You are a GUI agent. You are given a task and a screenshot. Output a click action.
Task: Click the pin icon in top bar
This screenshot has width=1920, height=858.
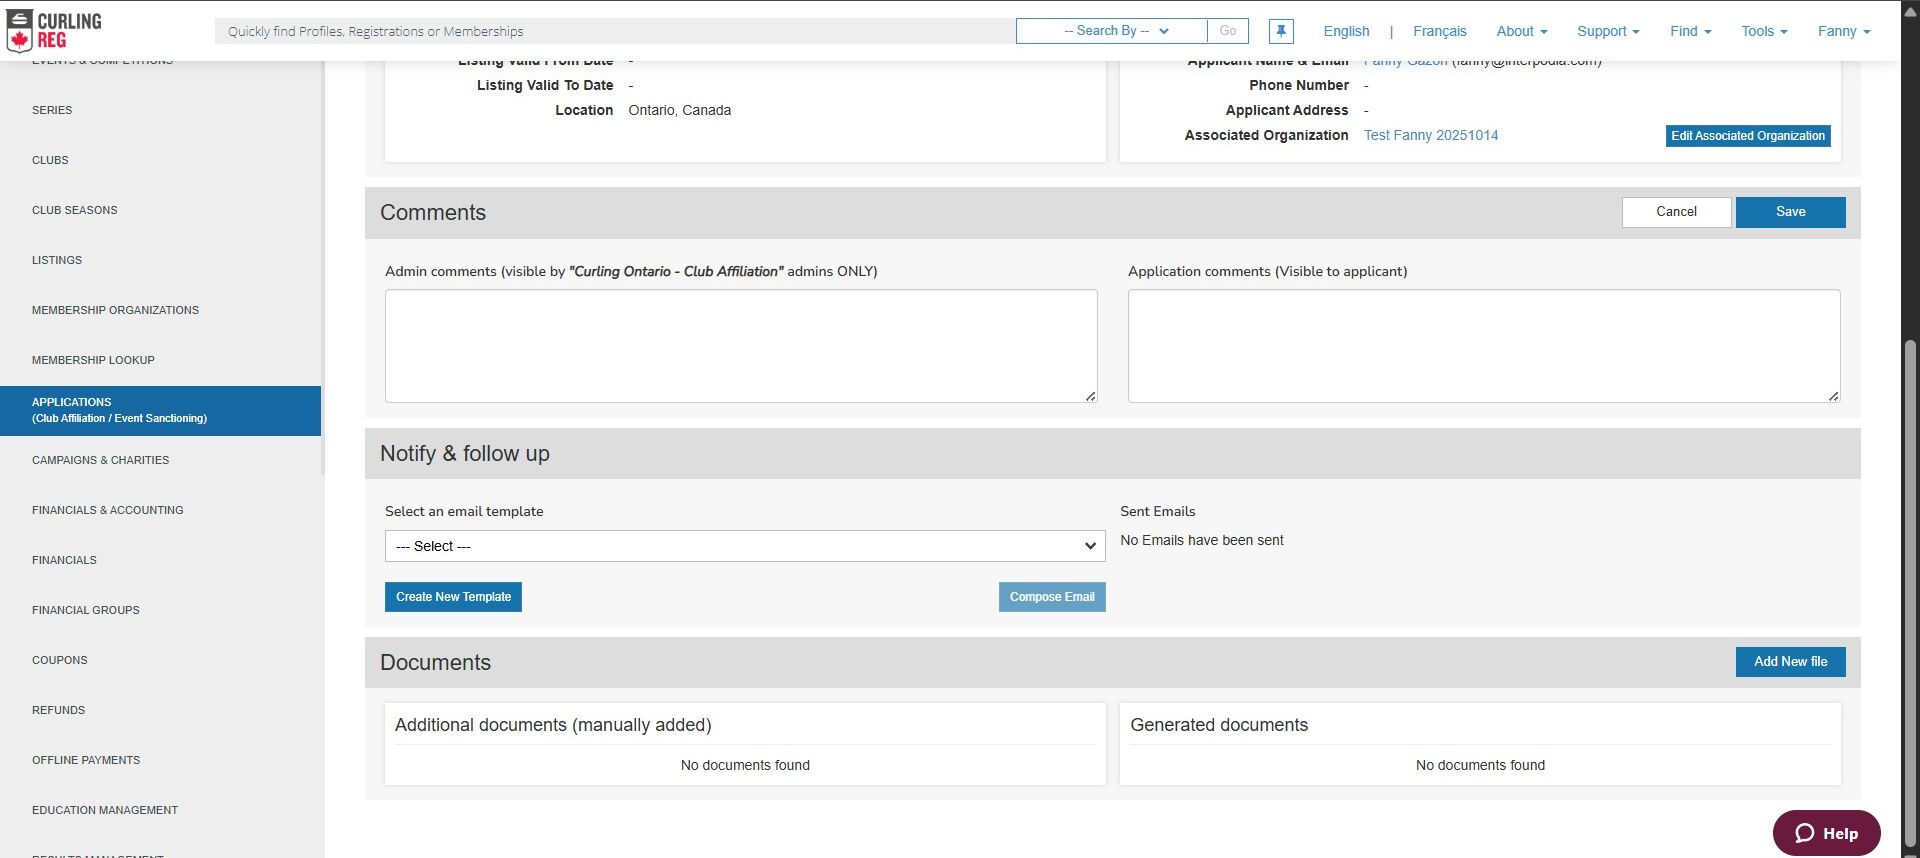click(x=1281, y=31)
